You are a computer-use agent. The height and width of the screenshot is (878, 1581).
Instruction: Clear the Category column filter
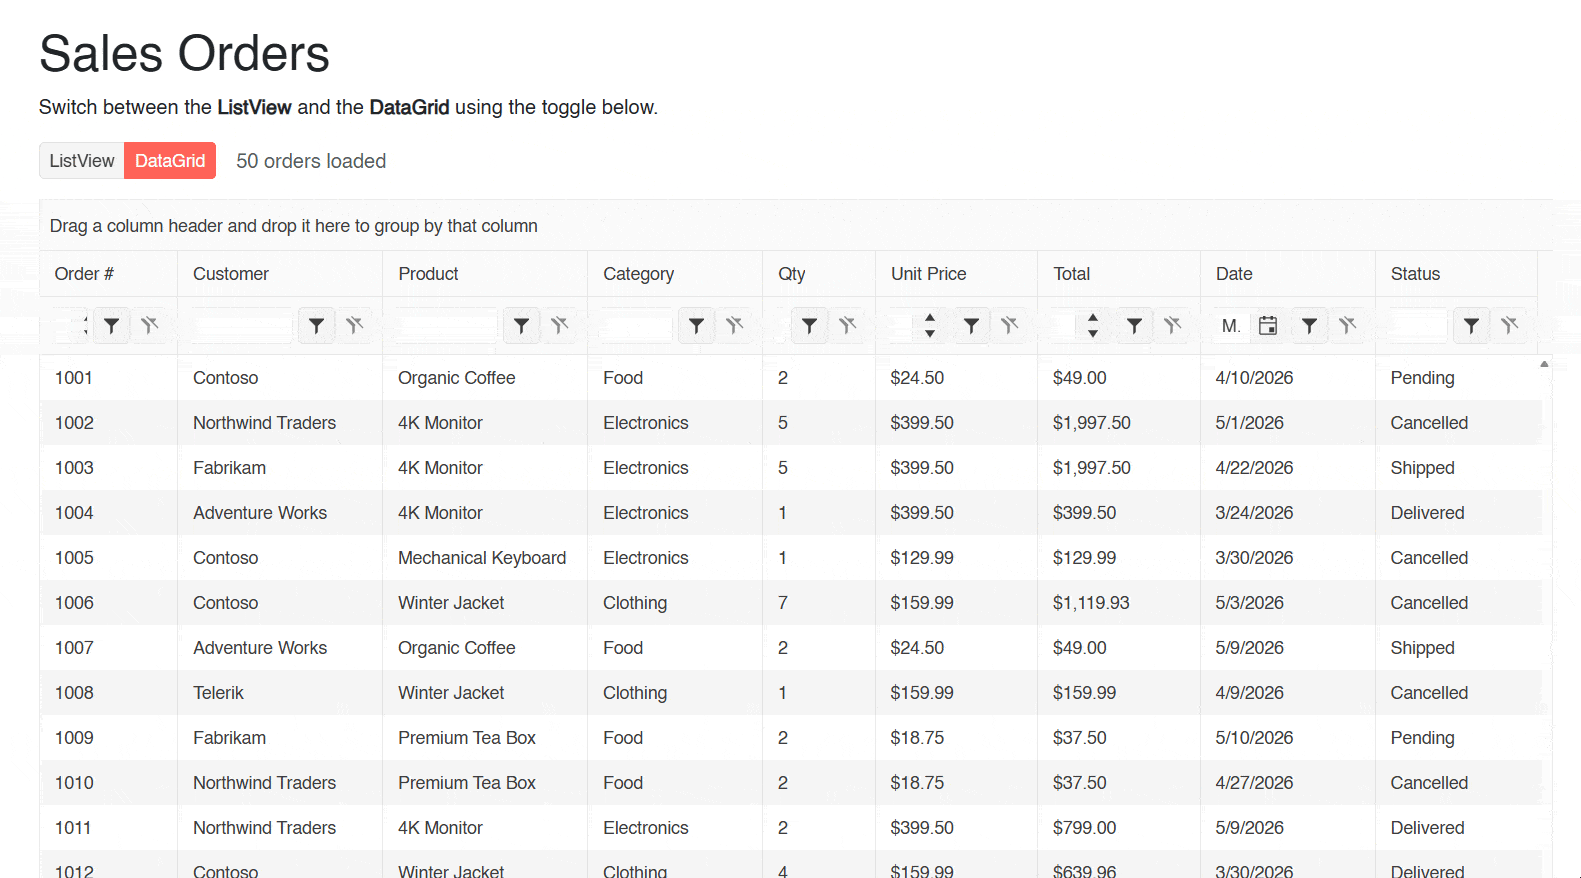tap(734, 325)
